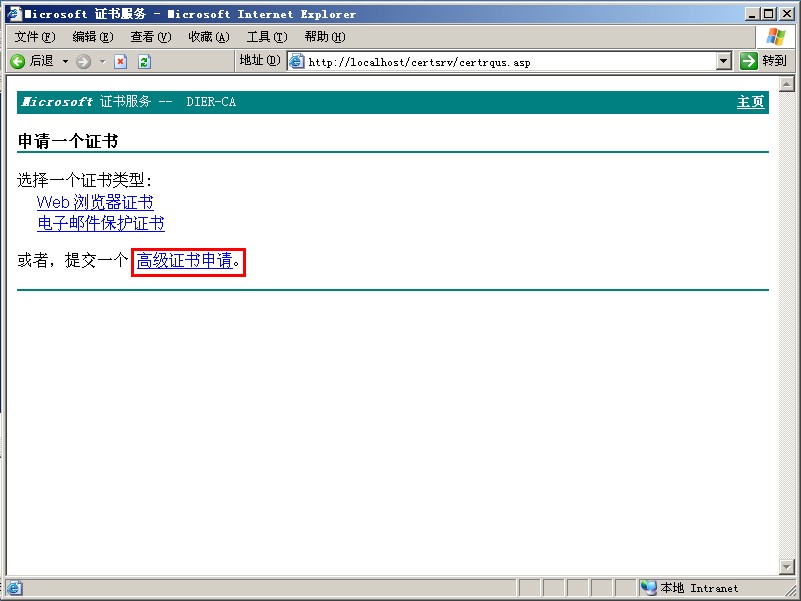Open the 工具 (Tools) menu
Screen dimensions: 801x601
pyautogui.click(x=266, y=37)
